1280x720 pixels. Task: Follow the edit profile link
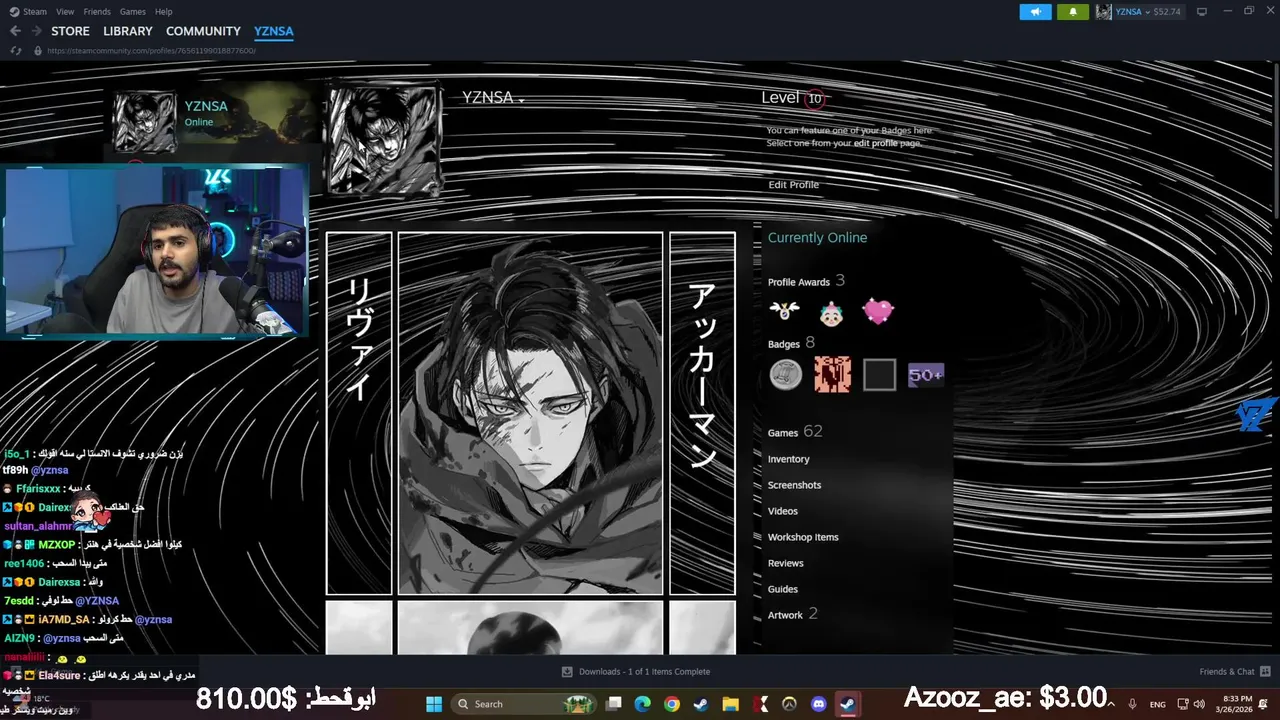(875, 143)
